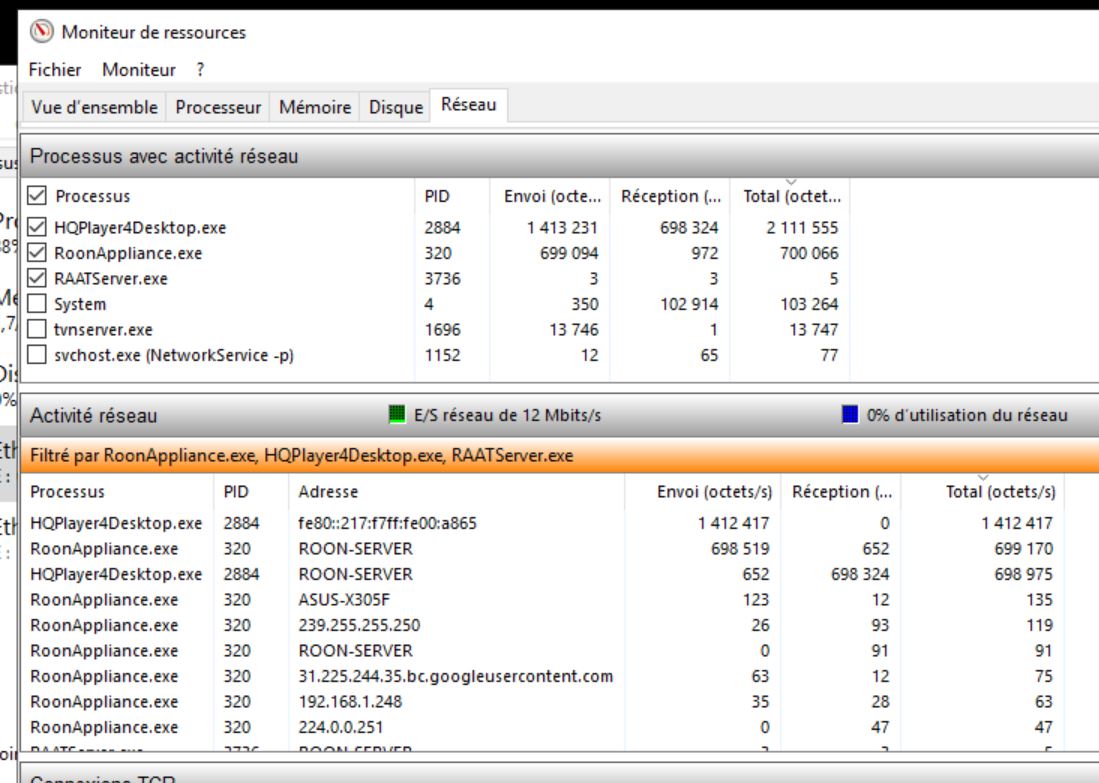The height and width of the screenshot is (783, 1099).
Task: Sort top table by PID column
Action: point(452,196)
